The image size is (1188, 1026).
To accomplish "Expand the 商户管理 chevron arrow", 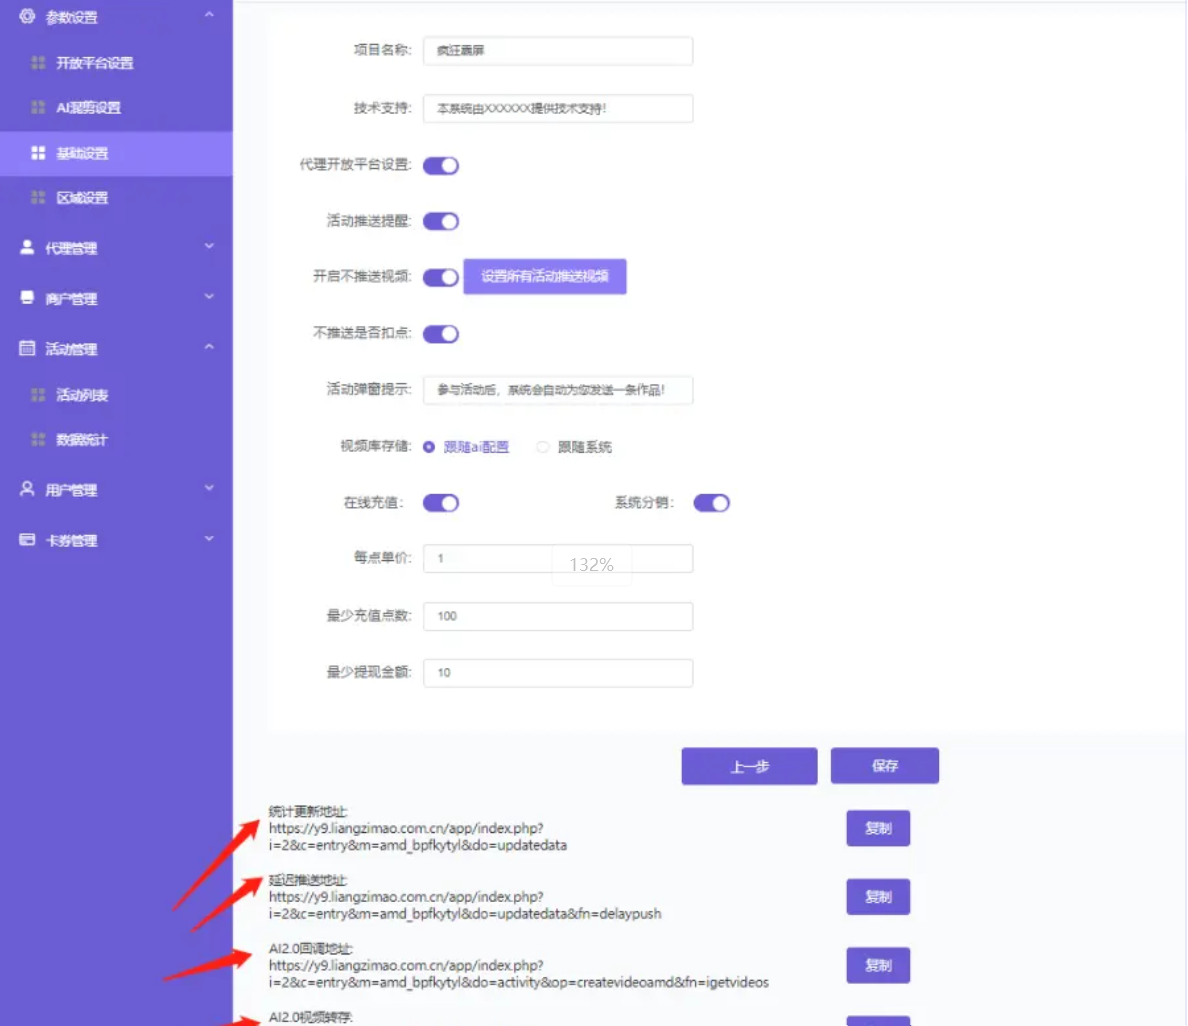I will coord(209,297).
